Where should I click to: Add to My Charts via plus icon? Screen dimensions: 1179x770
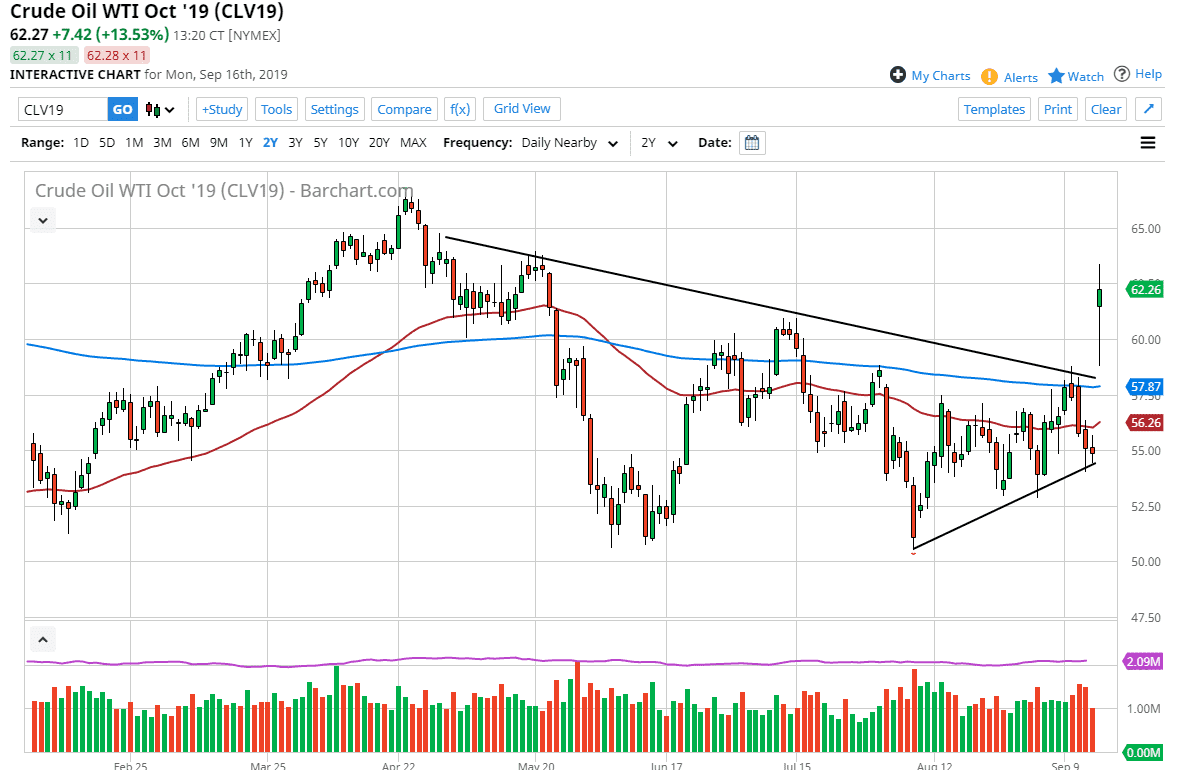[x=898, y=74]
